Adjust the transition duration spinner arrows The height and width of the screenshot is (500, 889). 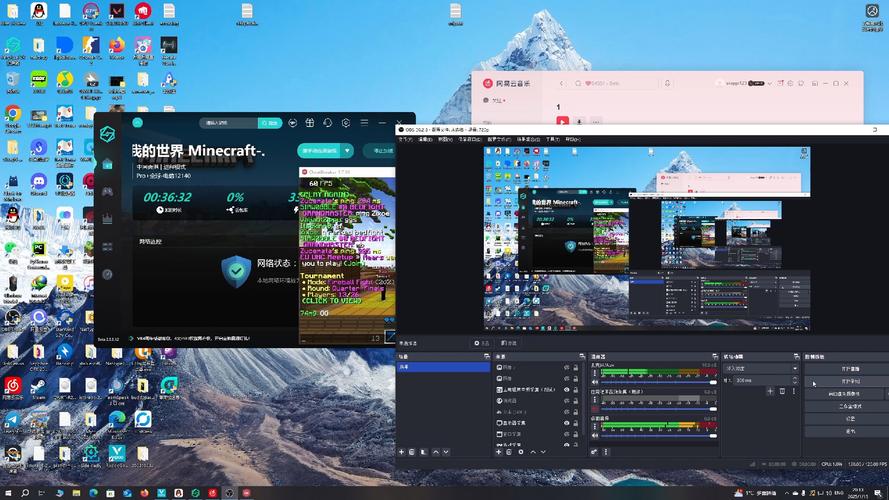[794, 380]
